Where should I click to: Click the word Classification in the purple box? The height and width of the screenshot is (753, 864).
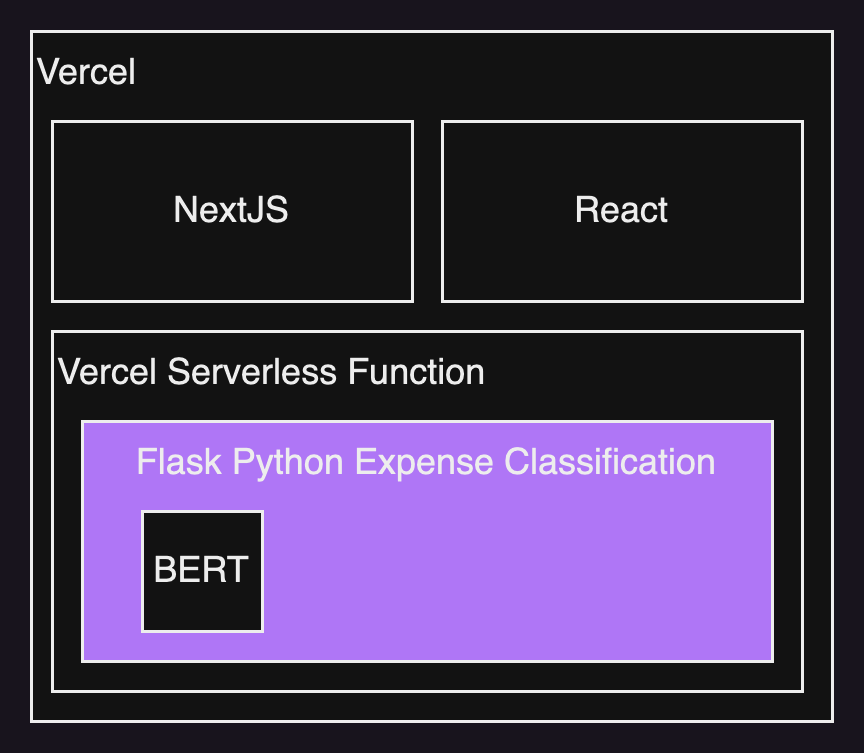[x=609, y=462]
